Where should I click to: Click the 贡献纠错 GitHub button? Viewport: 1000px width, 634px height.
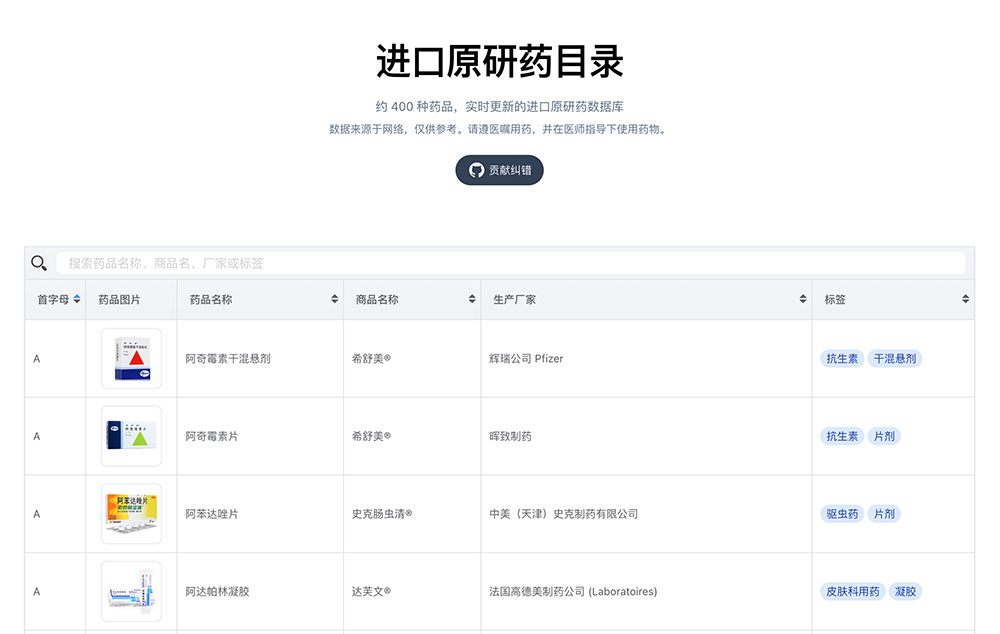(x=499, y=170)
